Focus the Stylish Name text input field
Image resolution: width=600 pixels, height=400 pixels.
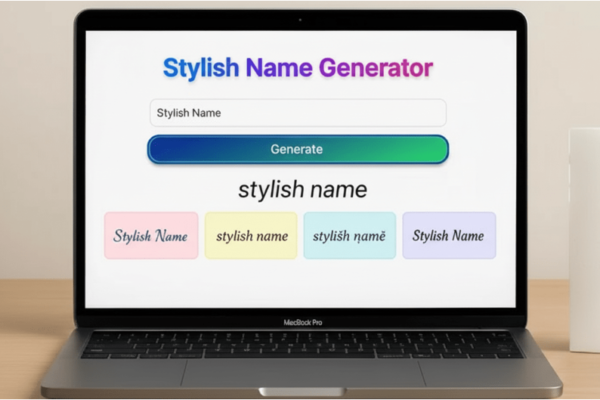(x=297, y=113)
